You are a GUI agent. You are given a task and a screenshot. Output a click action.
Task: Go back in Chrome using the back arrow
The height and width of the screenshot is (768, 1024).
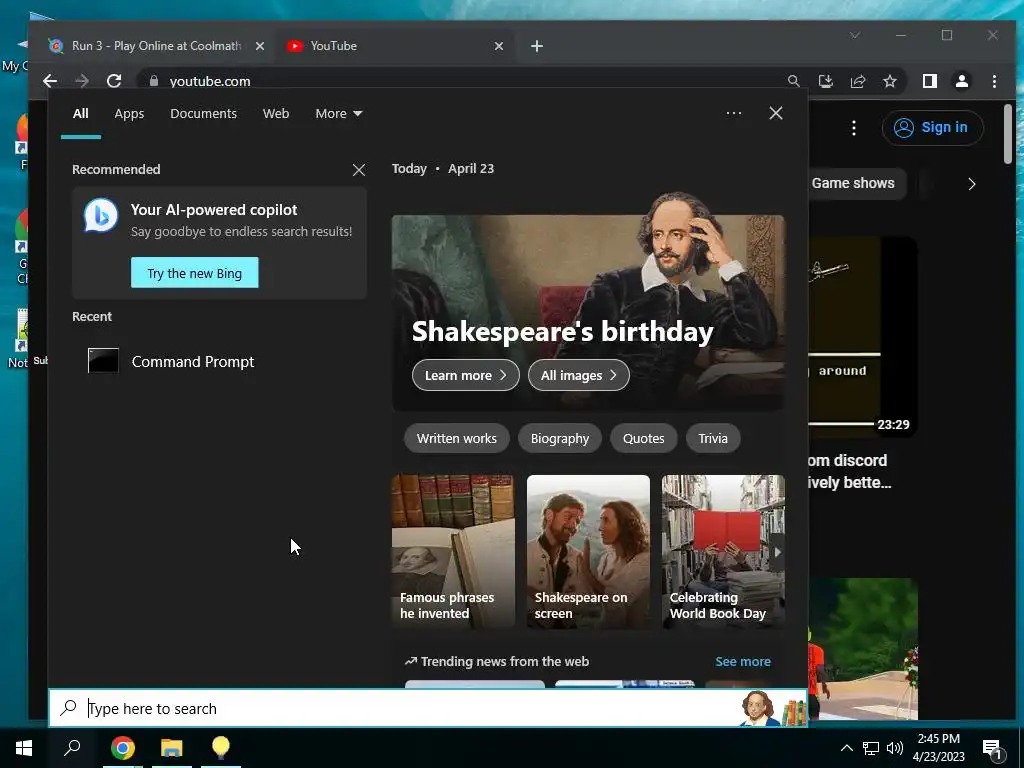coord(50,81)
